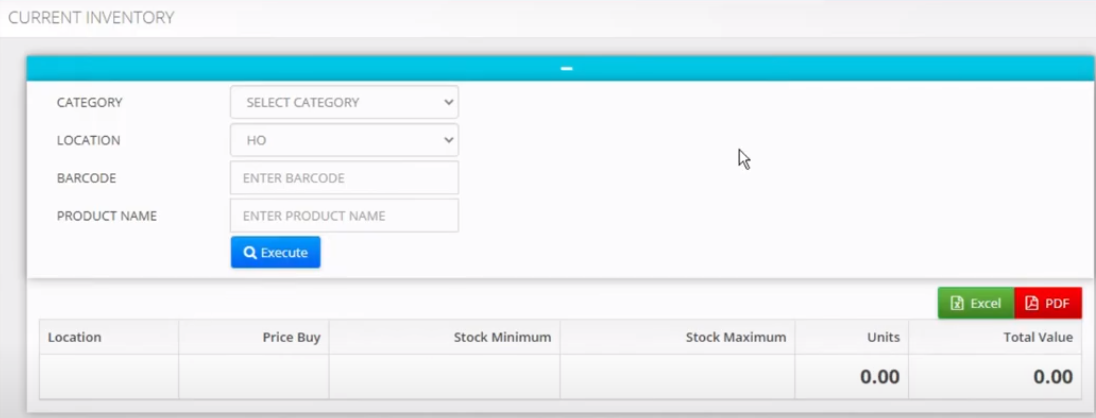Click the BARCODE field label
Image resolution: width=1096 pixels, height=418 pixels.
coord(87,178)
